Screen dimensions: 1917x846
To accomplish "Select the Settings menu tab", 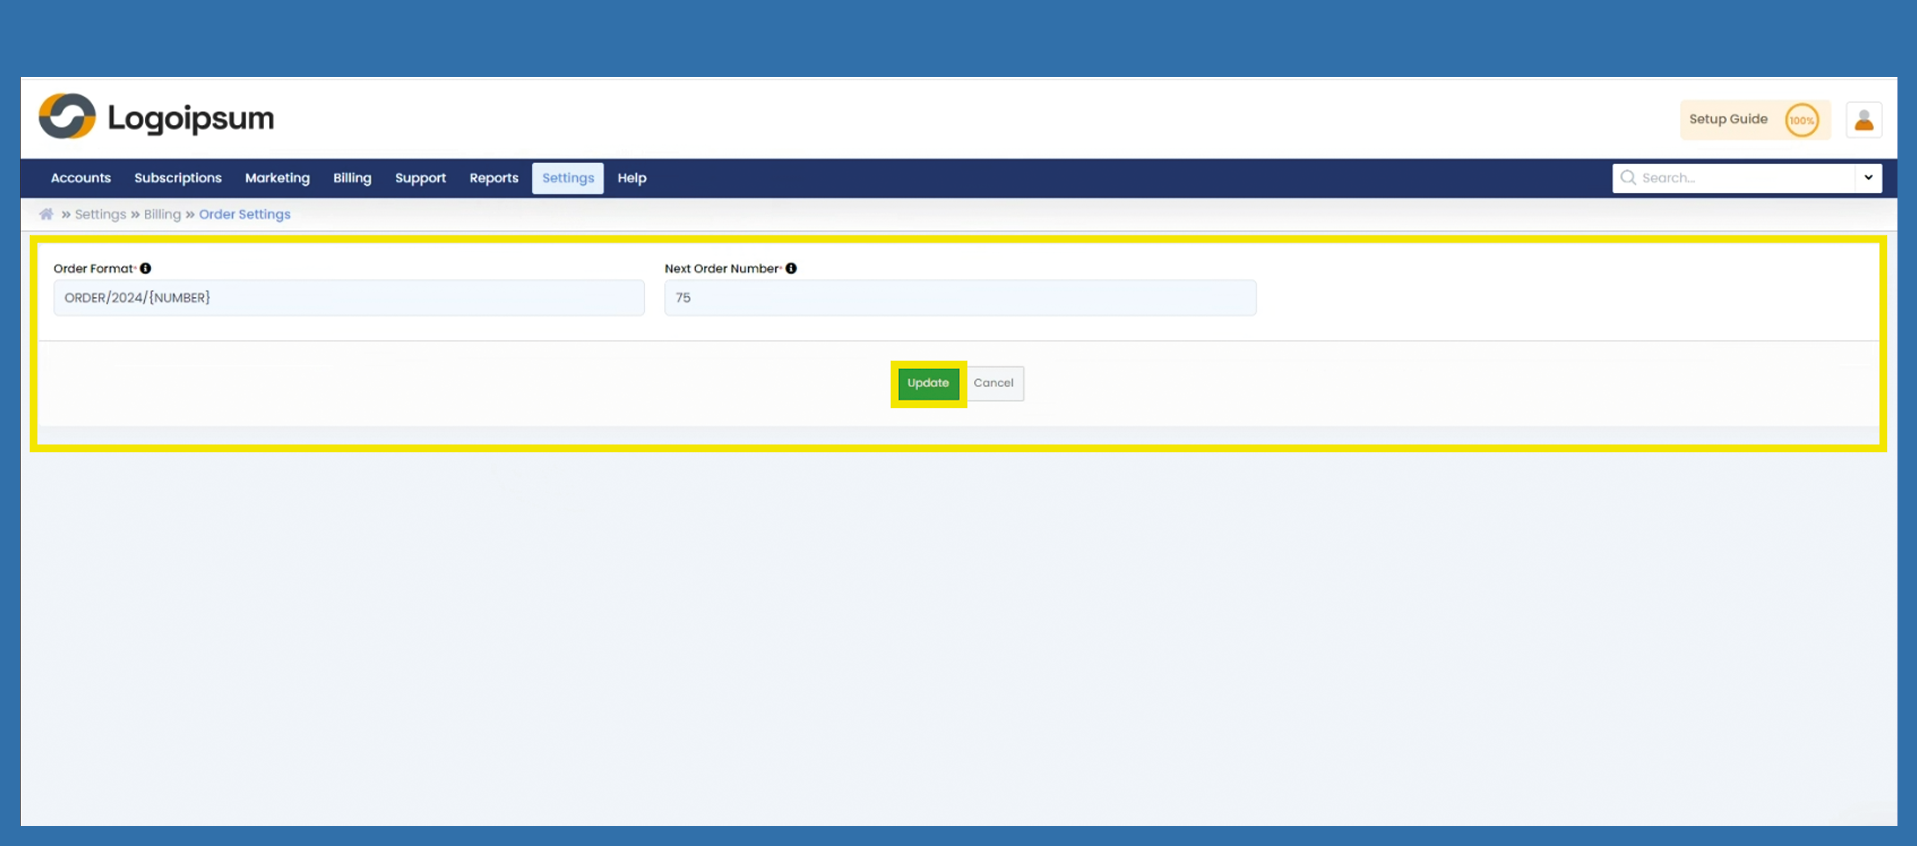I will pos(568,178).
